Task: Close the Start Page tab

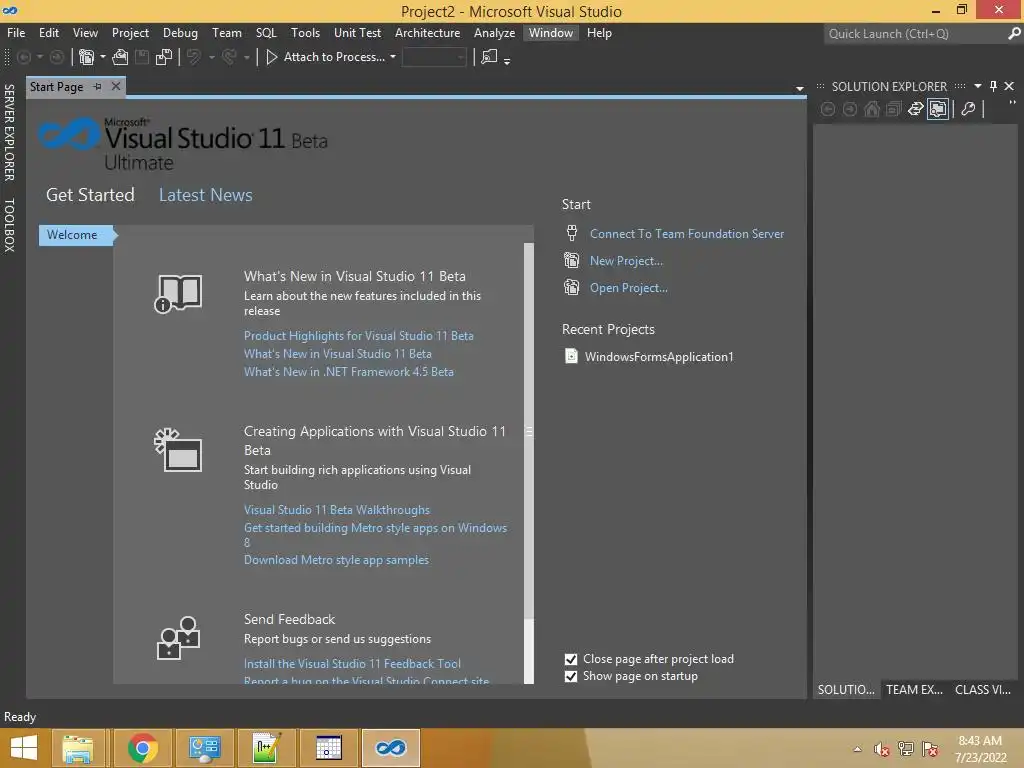Action: (x=116, y=86)
